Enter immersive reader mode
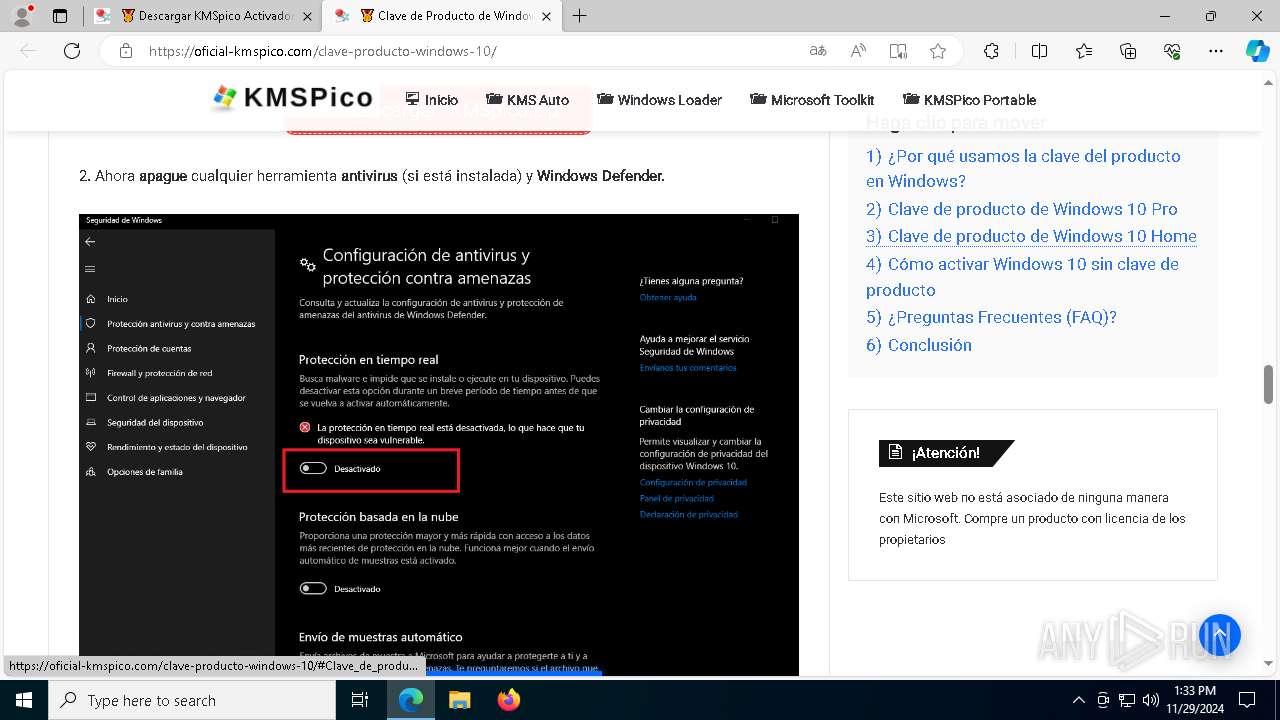Screen dimensions: 1280x720 898,51
